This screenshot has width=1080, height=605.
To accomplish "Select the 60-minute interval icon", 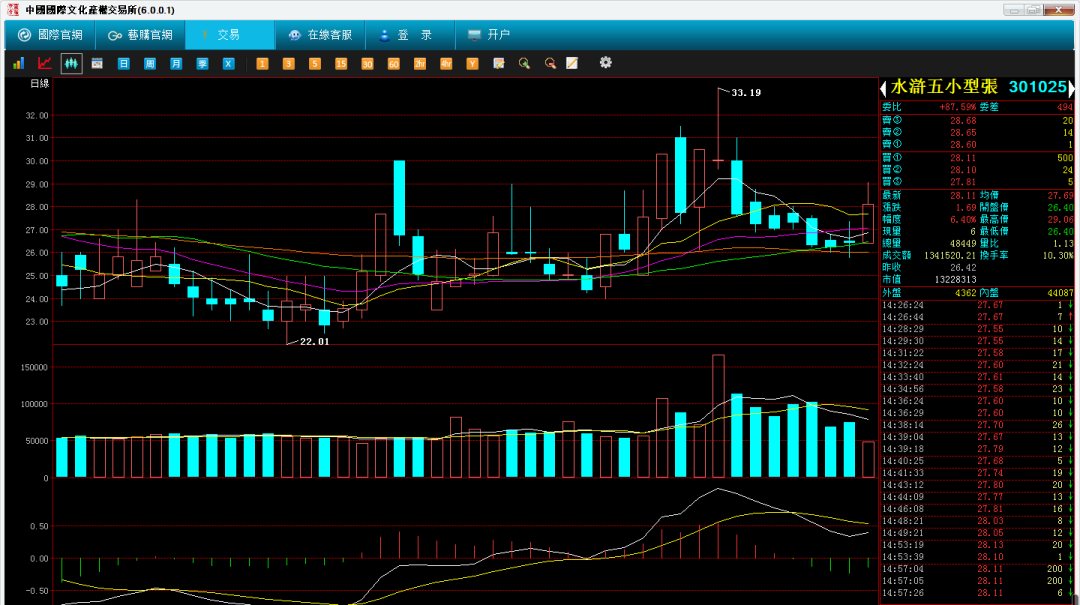I will pyautogui.click(x=393, y=63).
